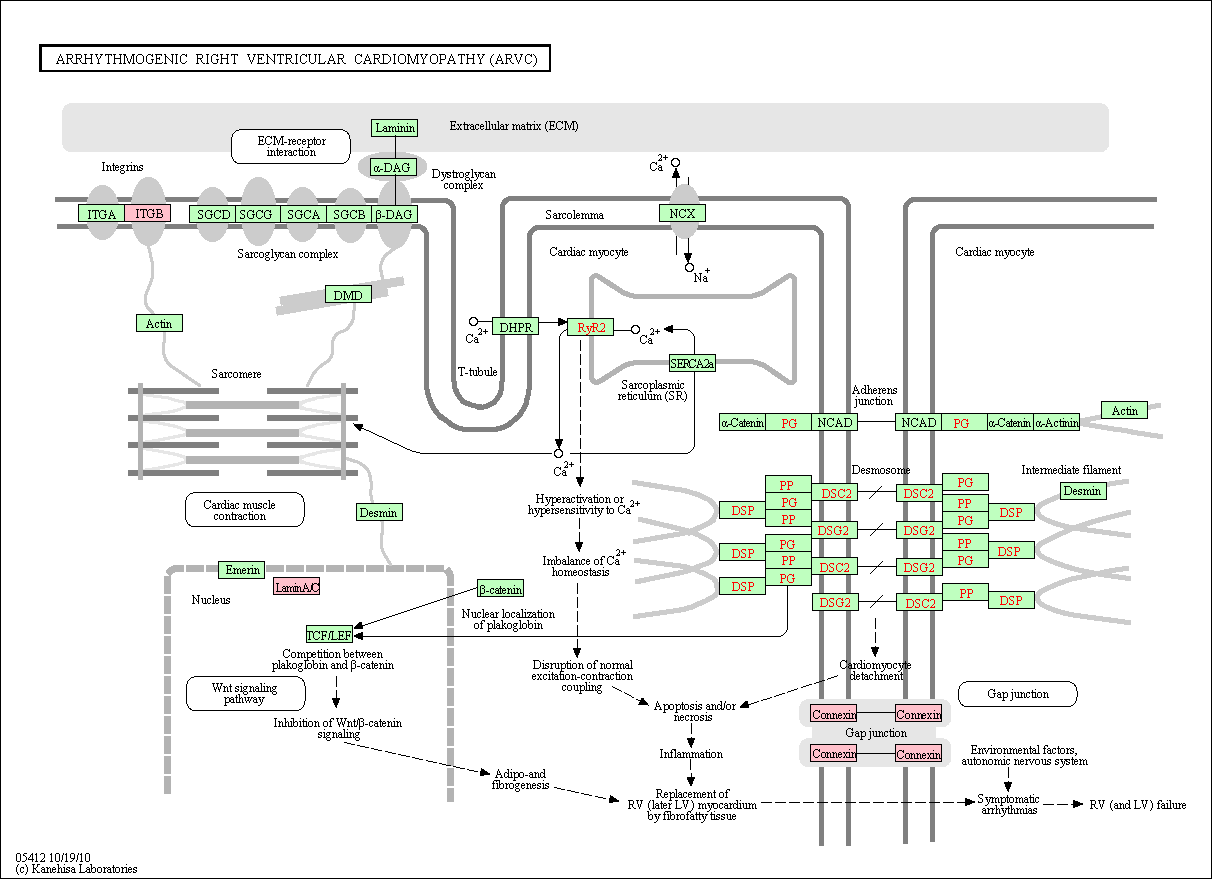This screenshot has height=879, width=1212.
Task: Open the Gap junction pathway box
Action: coord(1018,694)
